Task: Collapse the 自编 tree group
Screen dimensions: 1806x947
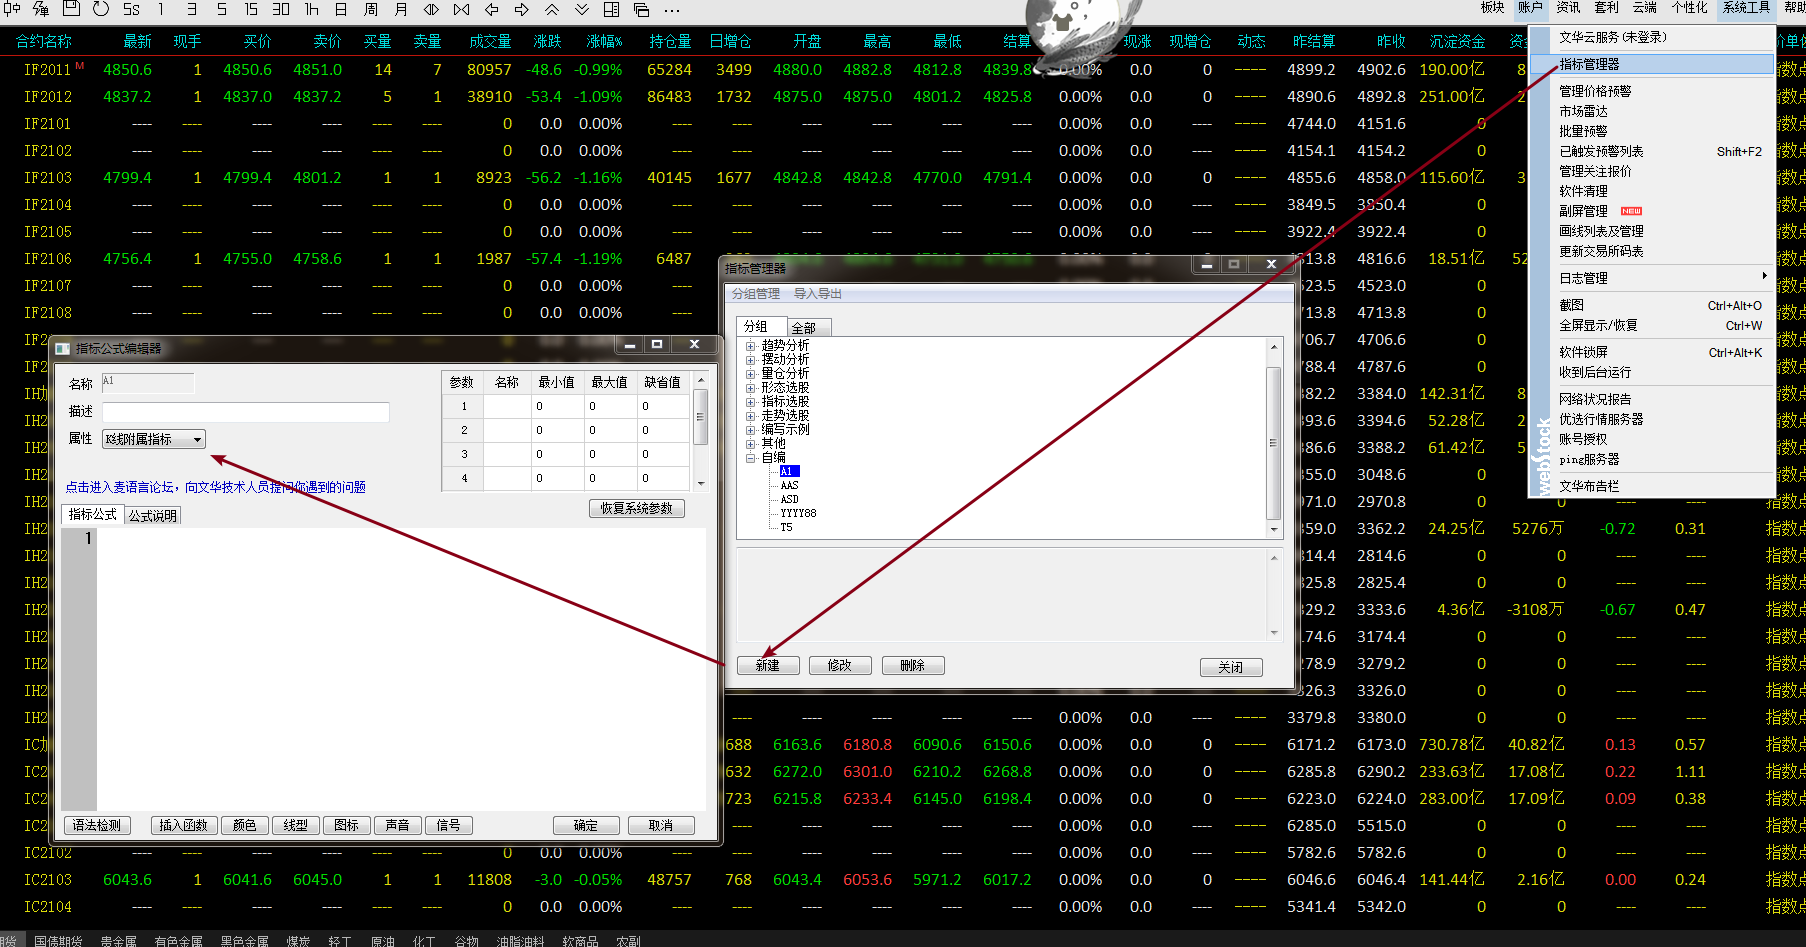Action: coord(750,458)
